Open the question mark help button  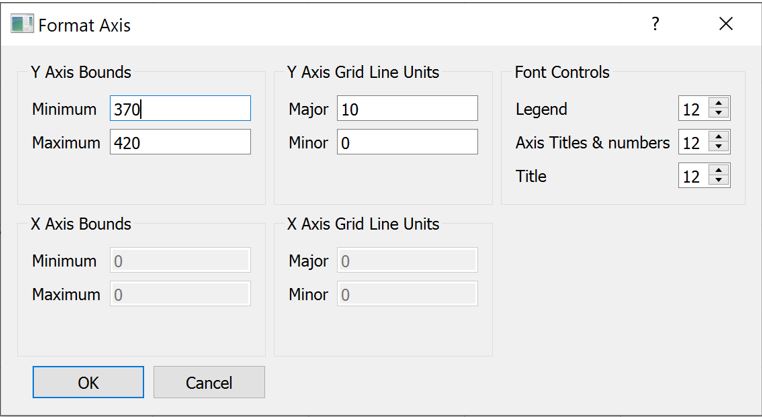pyautogui.click(x=655, y=24)
